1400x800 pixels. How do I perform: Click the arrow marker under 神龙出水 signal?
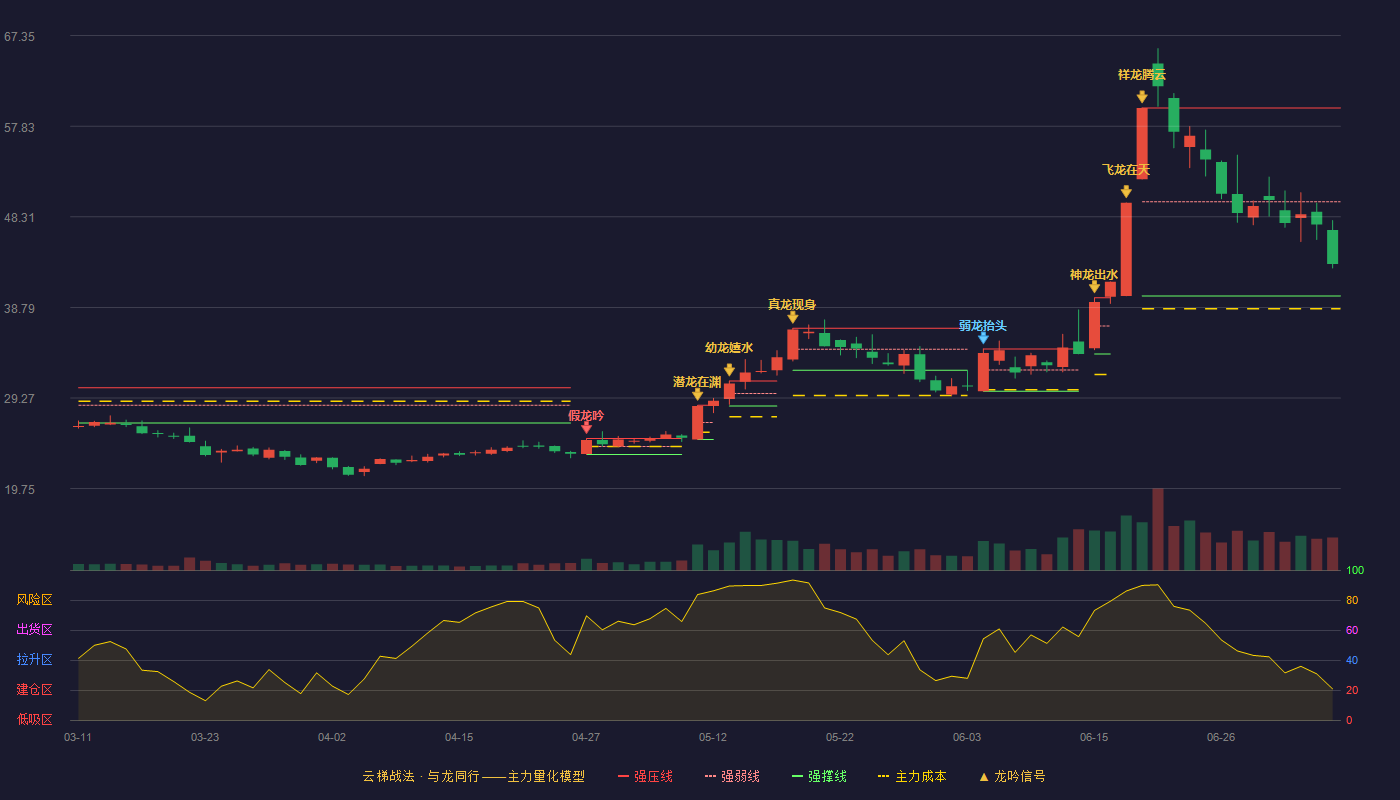(x=1094, y=287)
